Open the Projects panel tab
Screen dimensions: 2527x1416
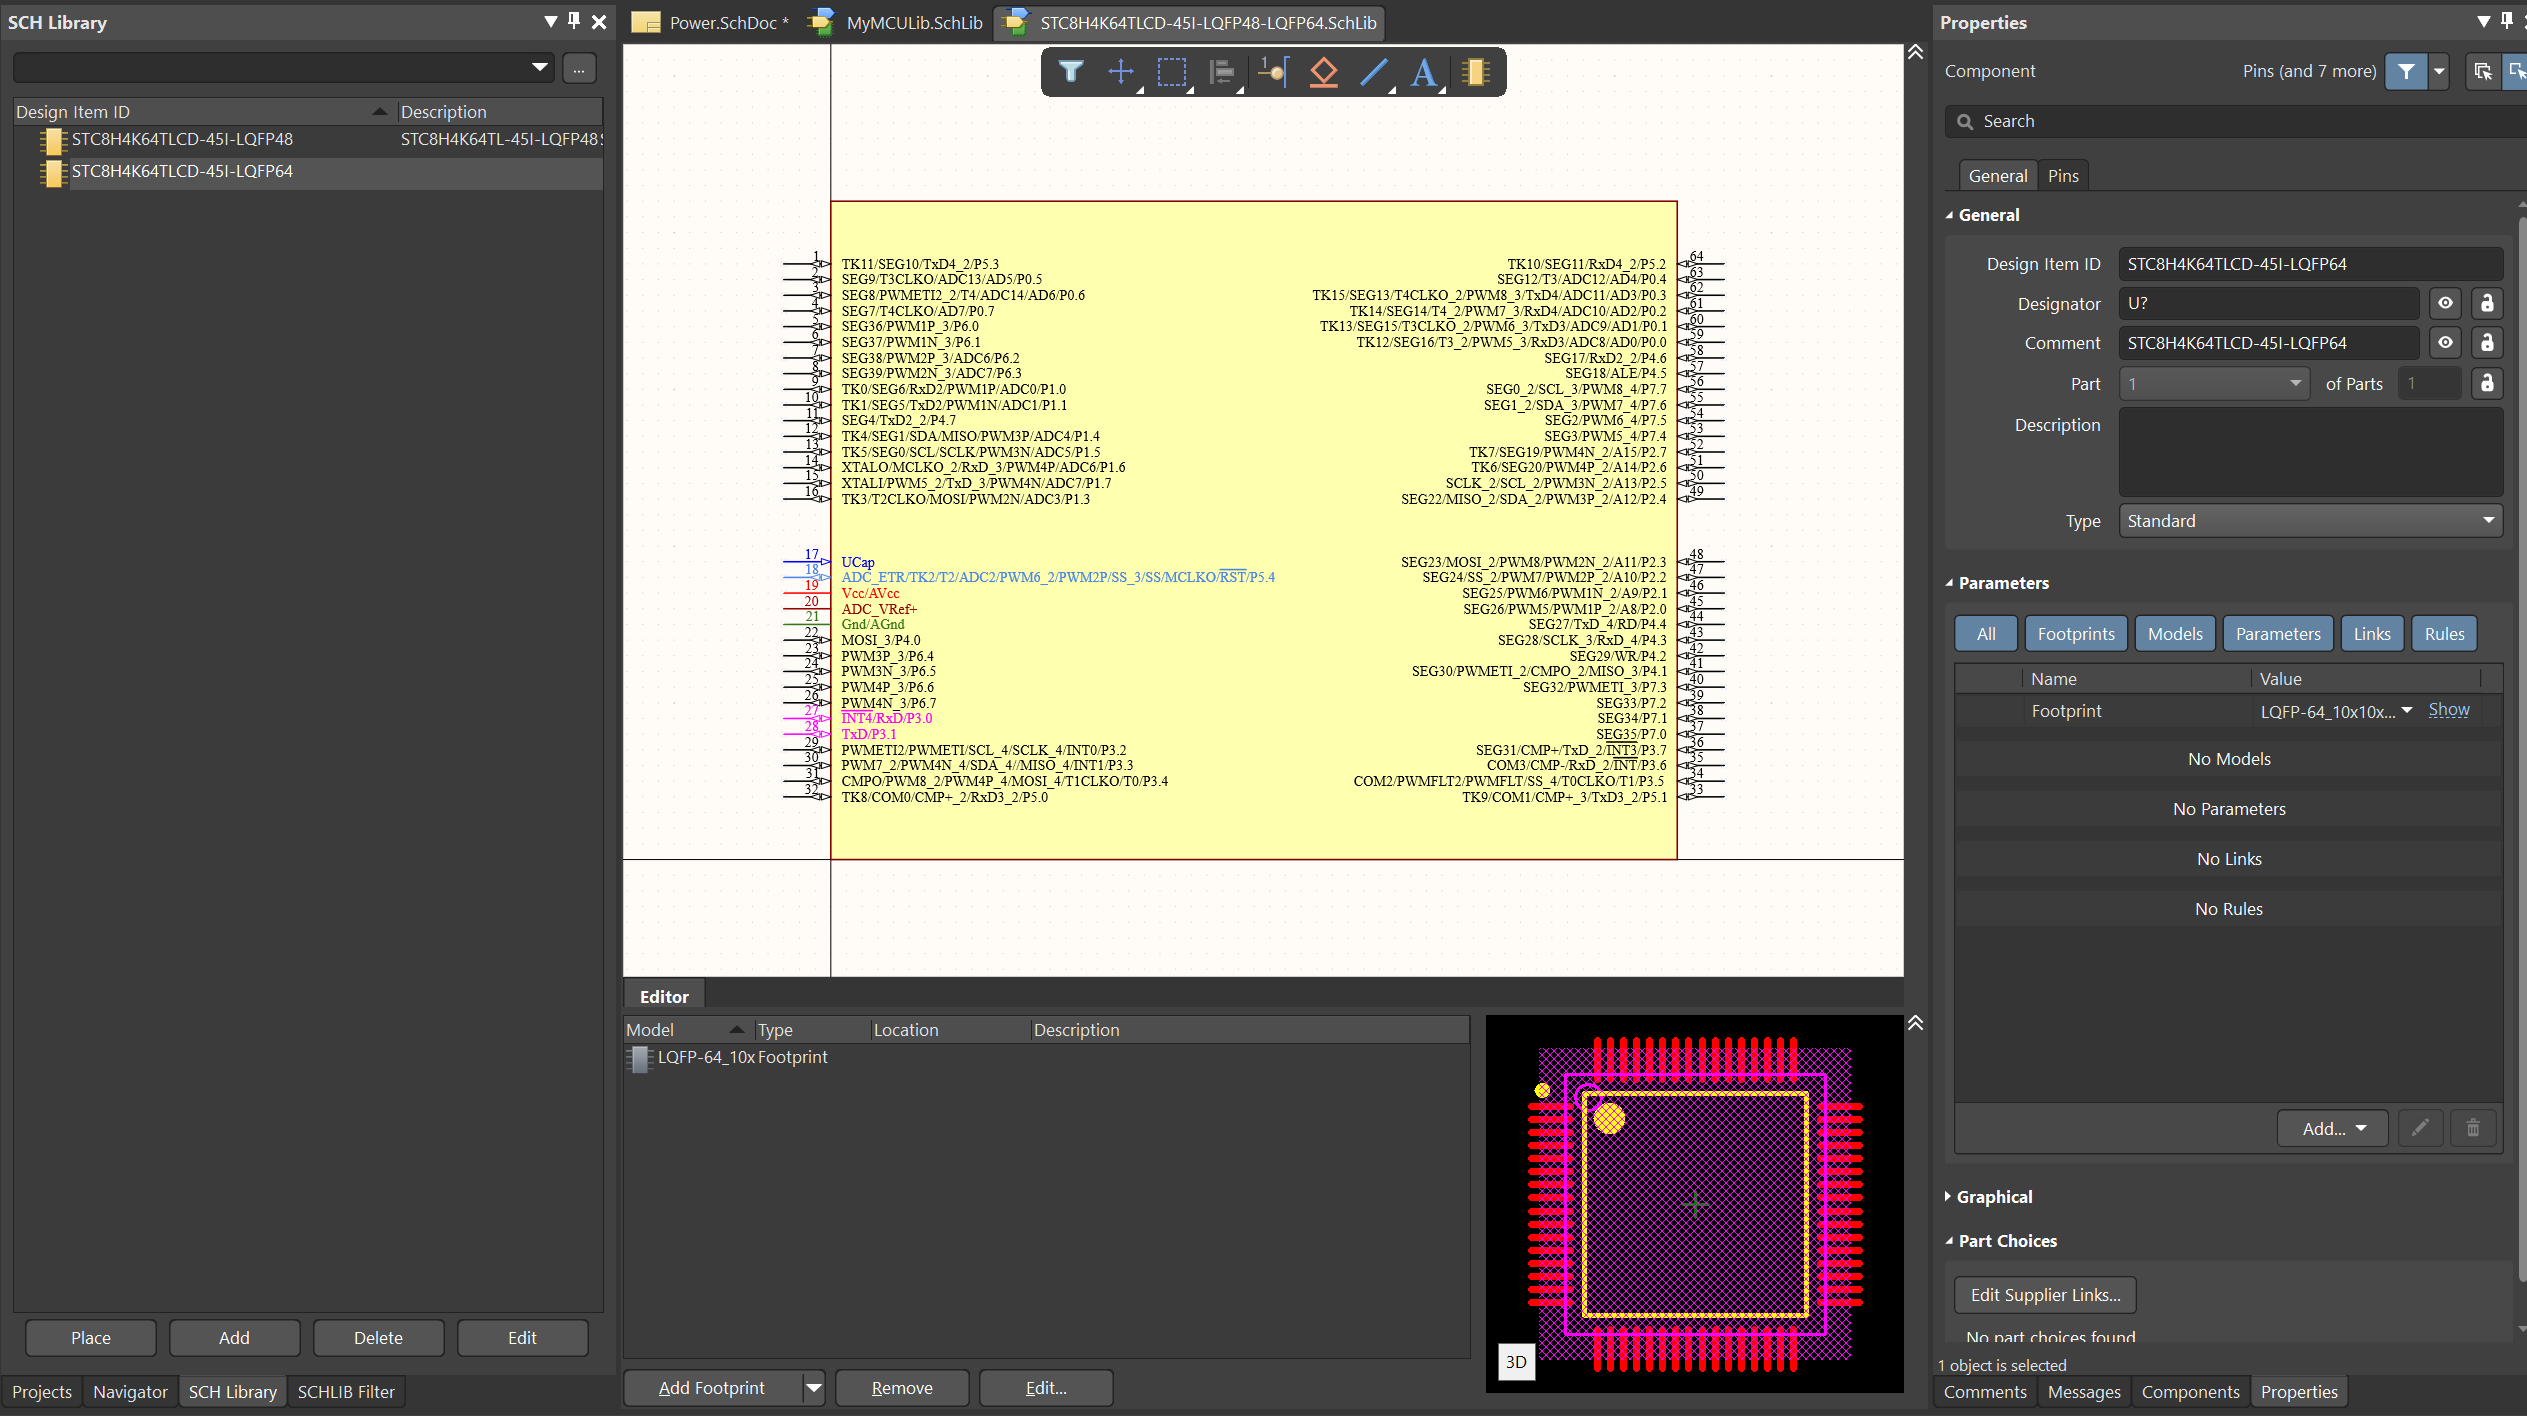42,1391
